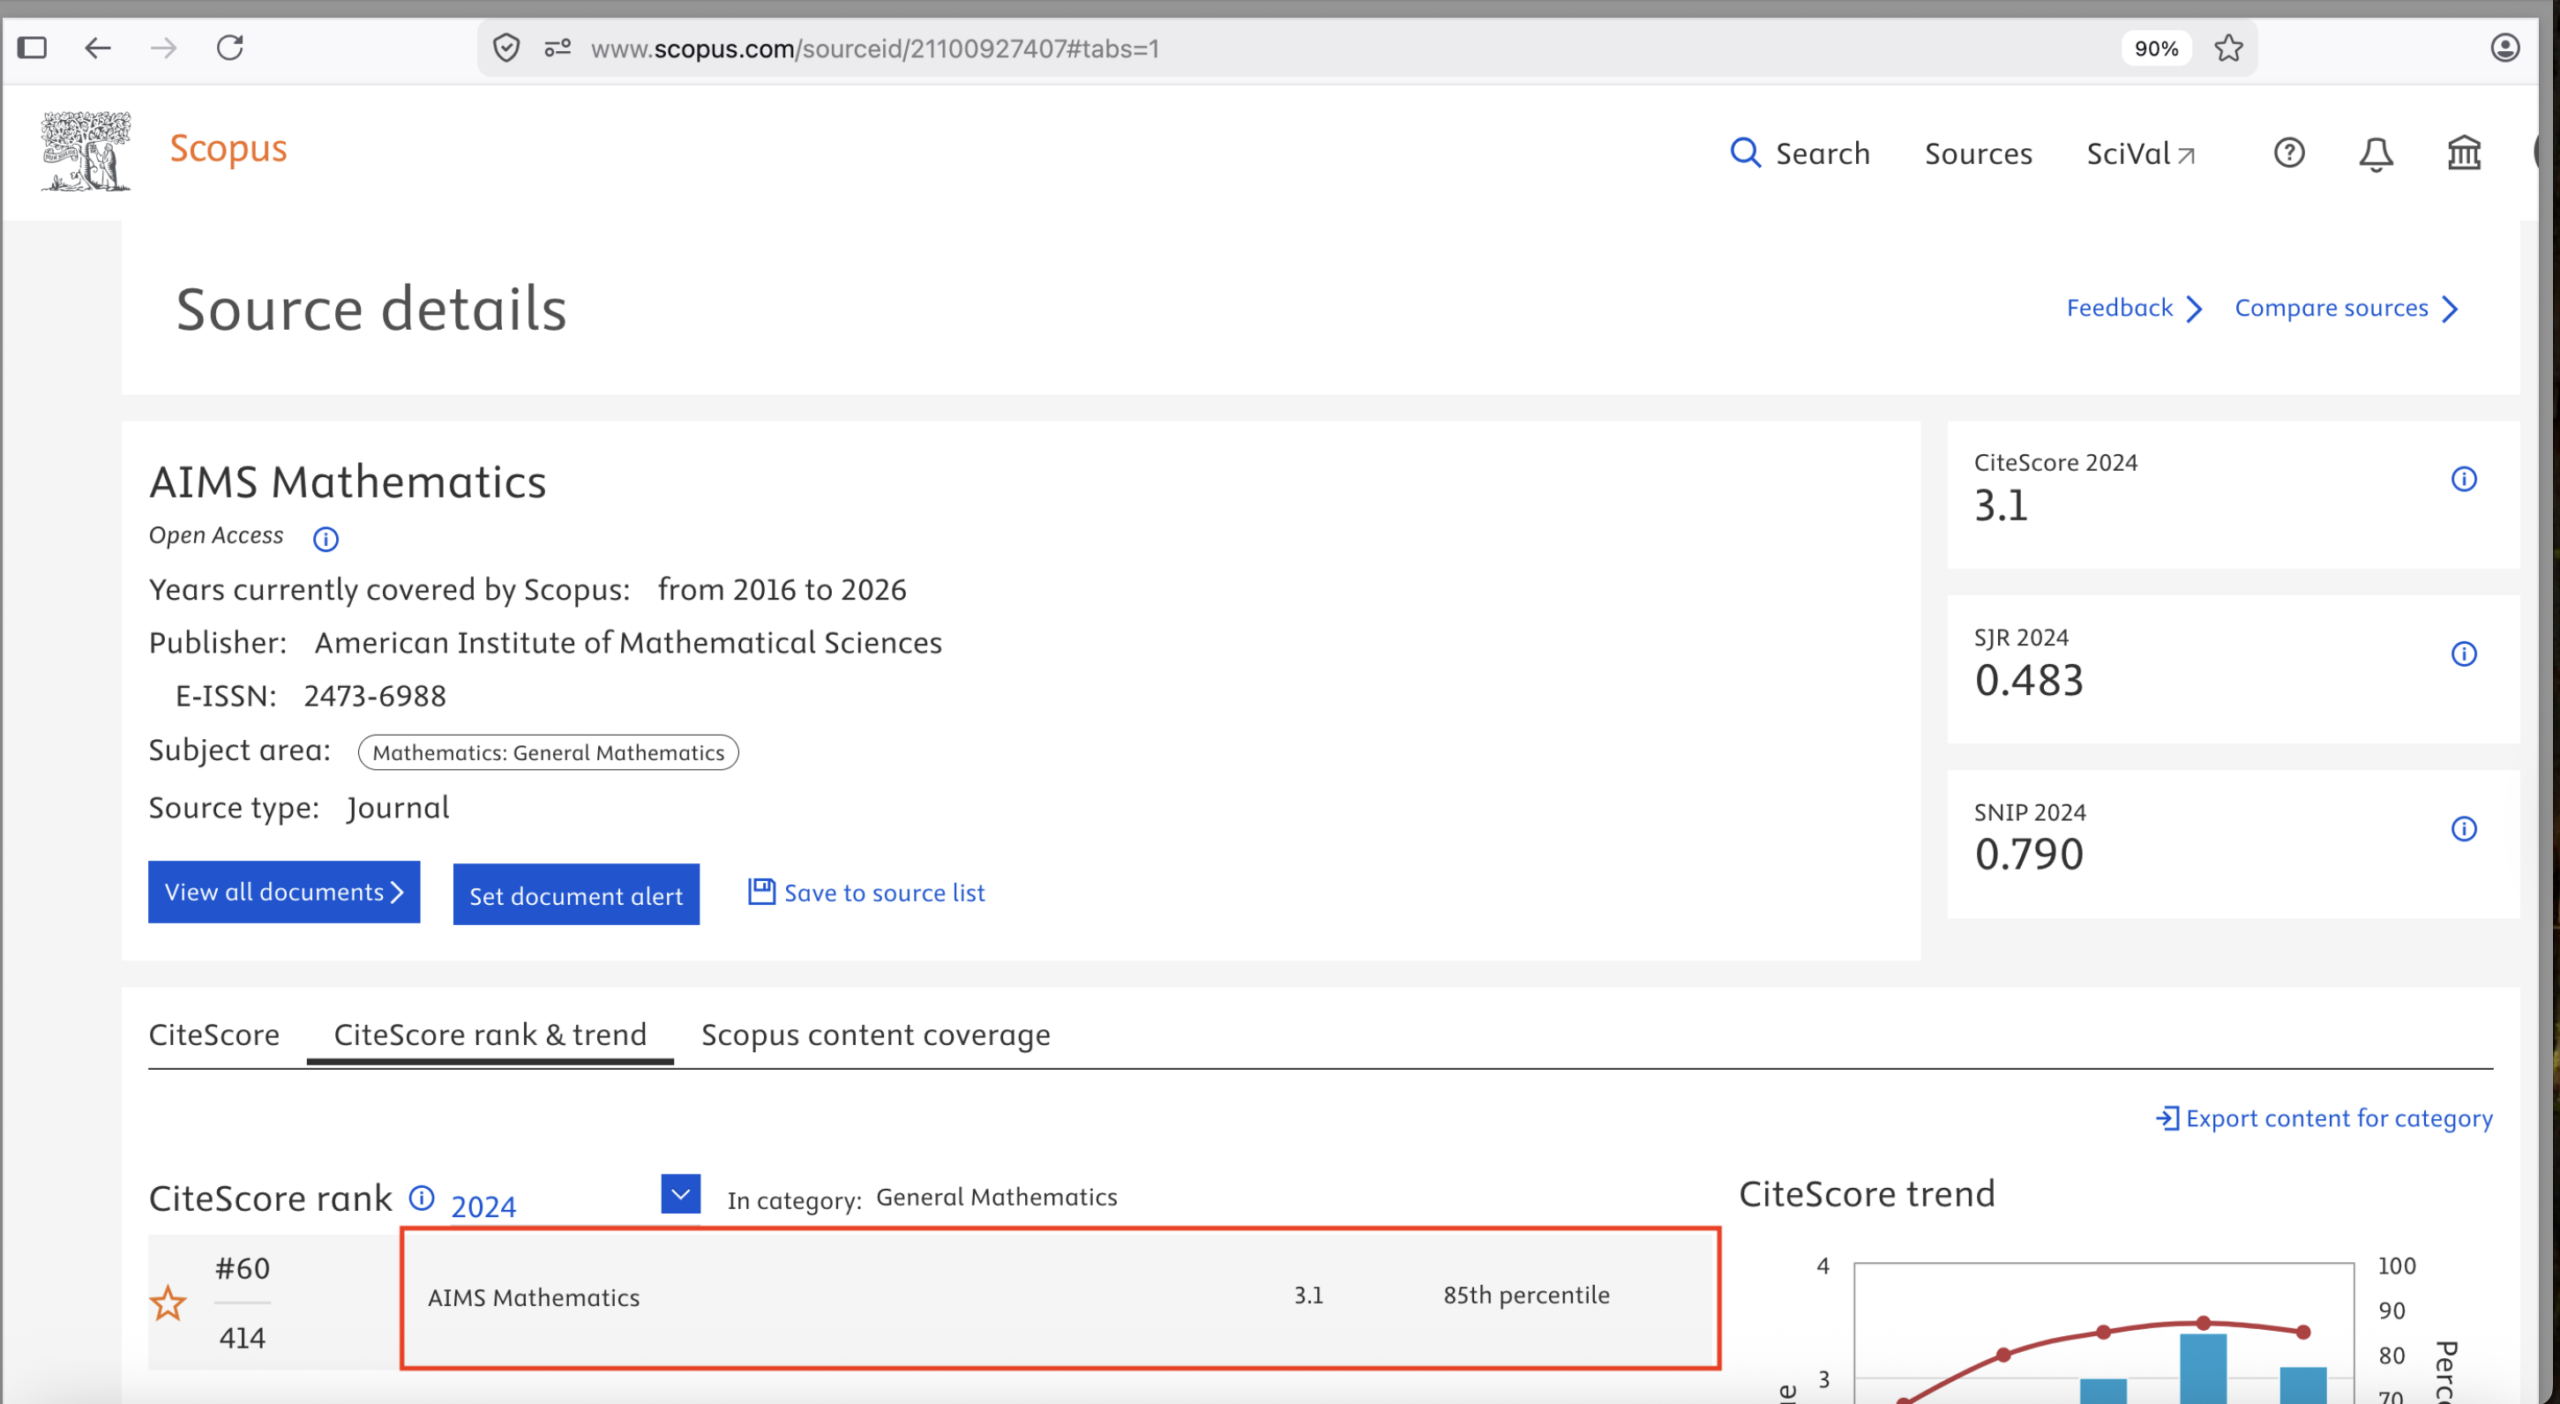Viewport: 2560px width, 1404px height.
Task: Click the AIMS Mathematics journal title
Action: [x=348, y=482]
